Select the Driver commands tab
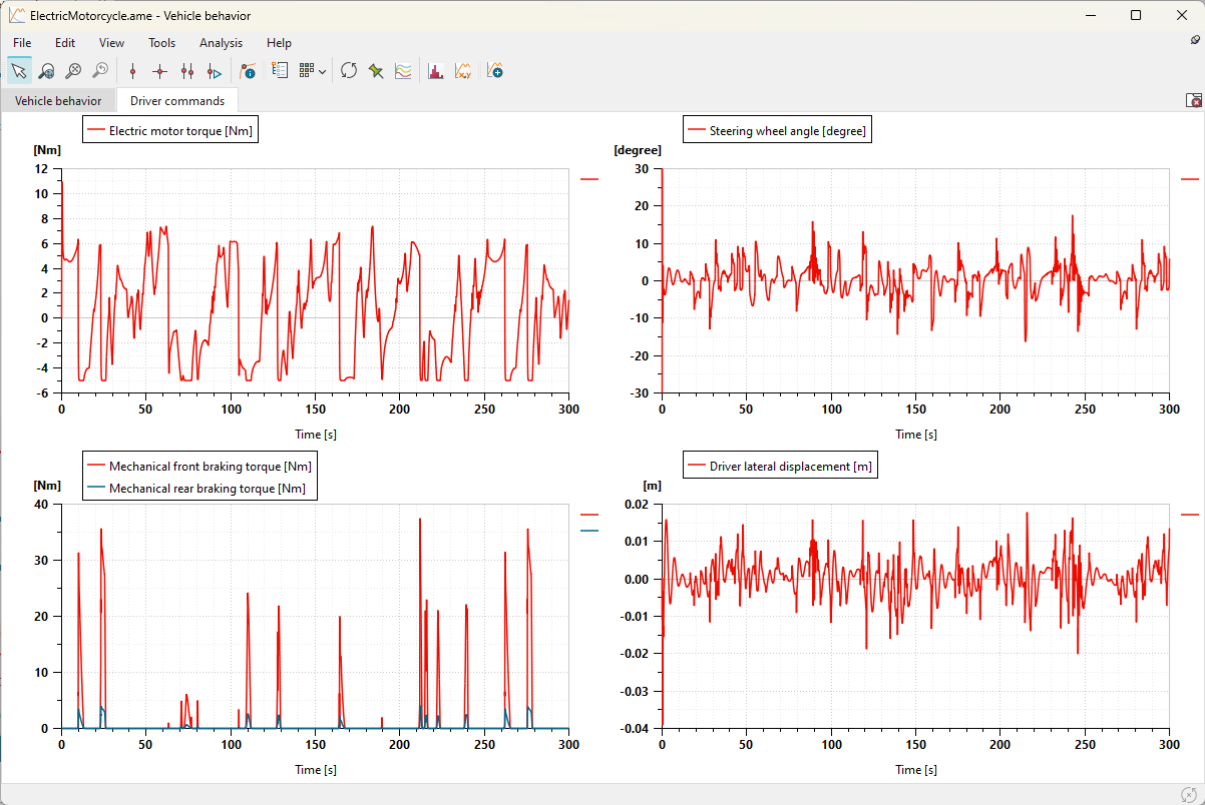The height and width of the screenshot is (805, 1205). click(x=177, y=101)
